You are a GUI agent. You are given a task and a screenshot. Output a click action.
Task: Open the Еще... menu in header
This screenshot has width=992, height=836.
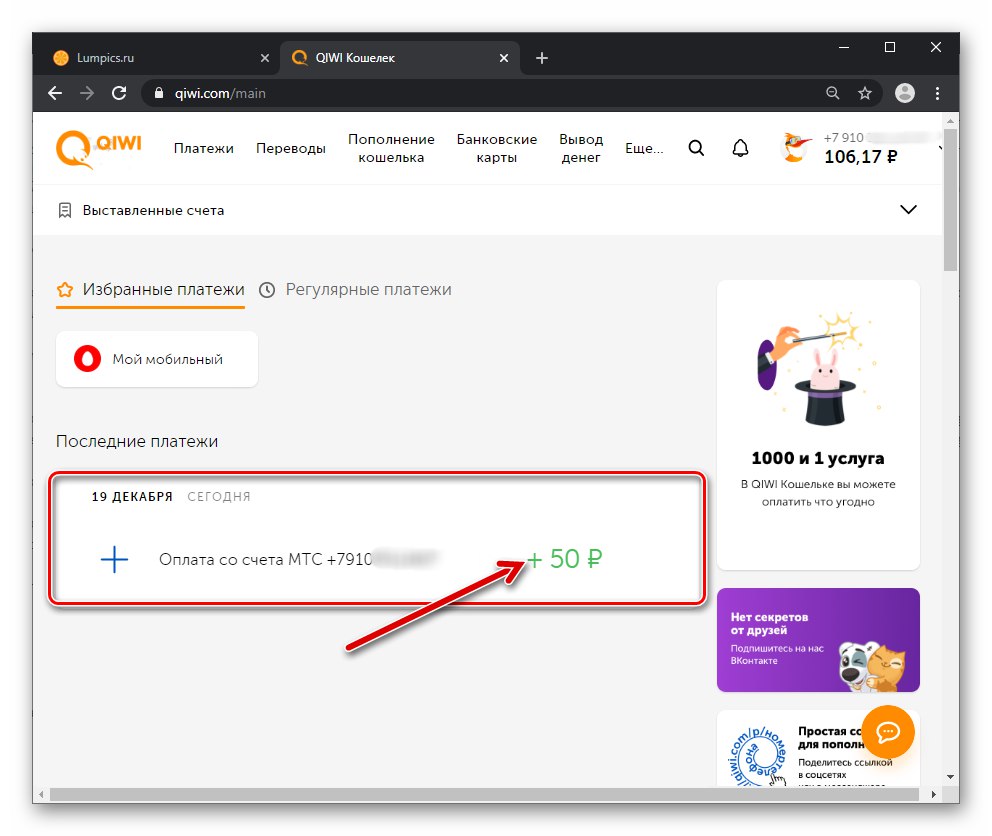coord(644,148)
